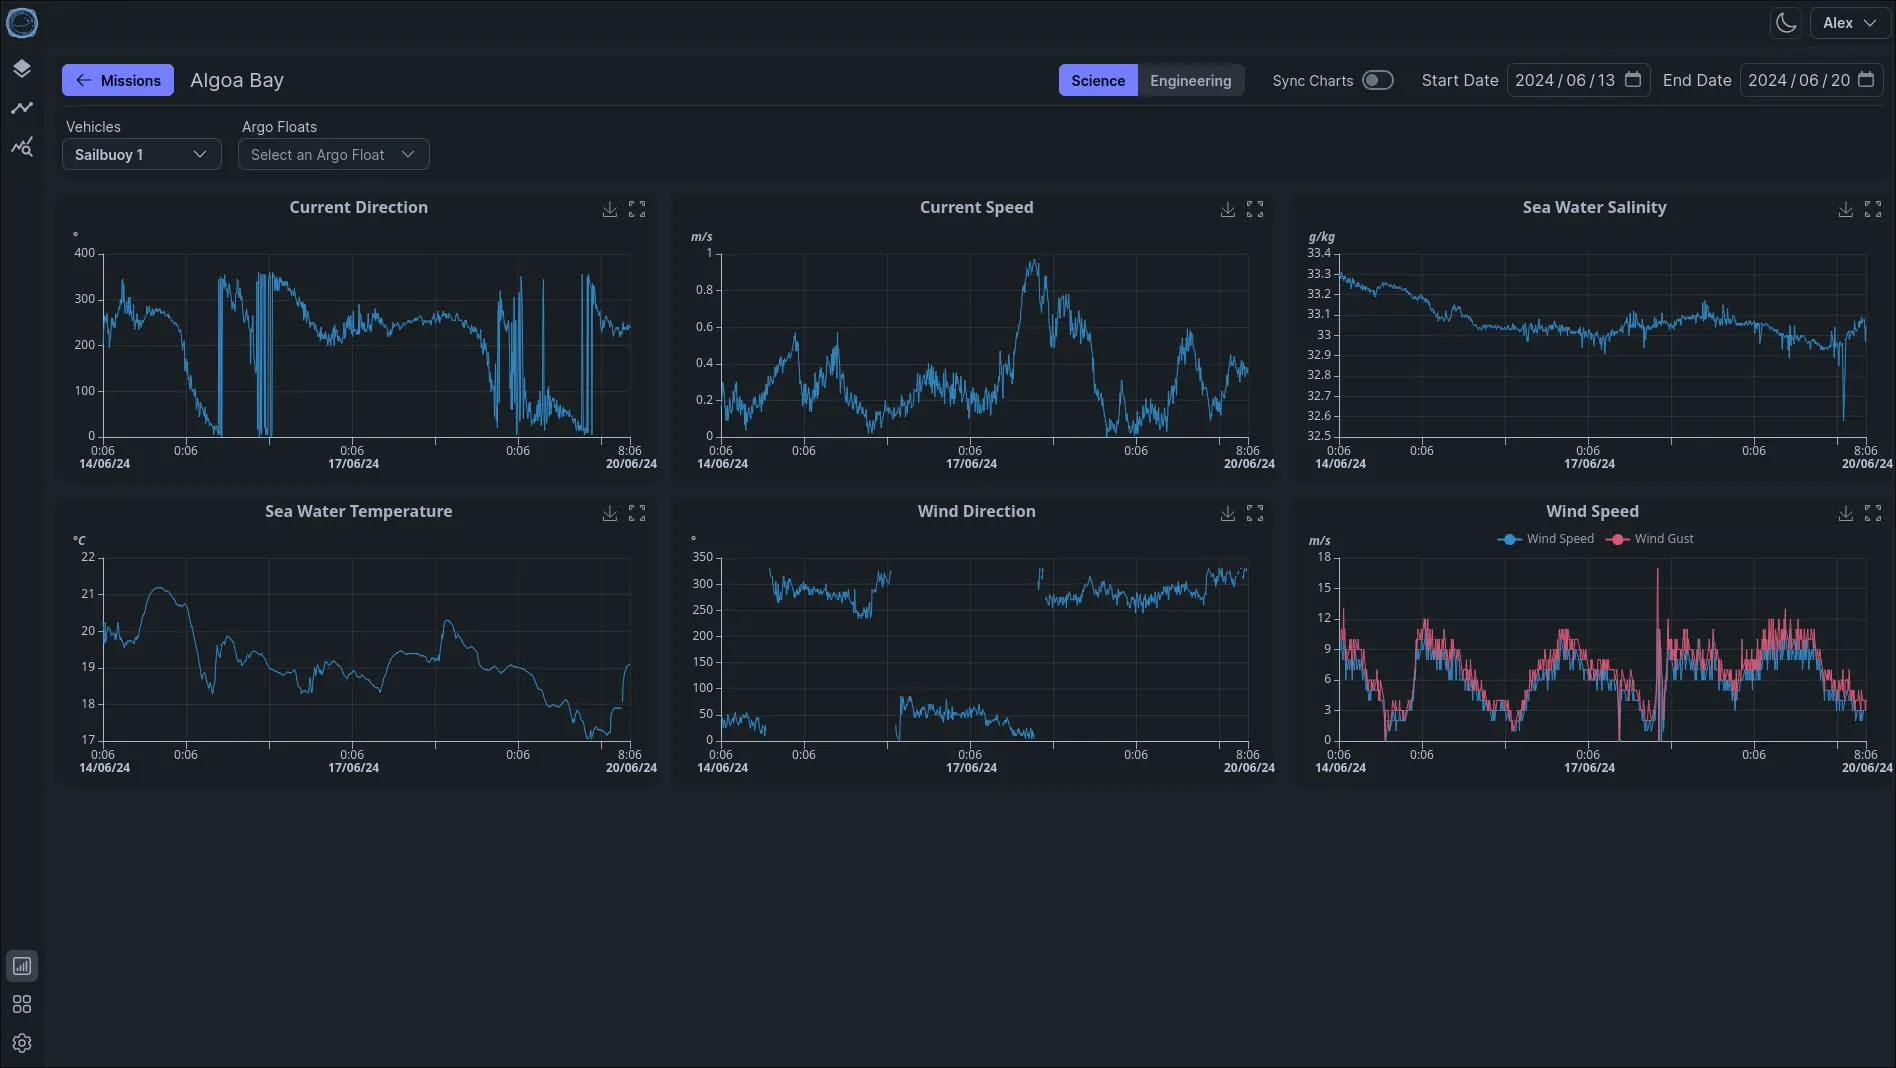Click the End Date field
The height and width of the screenshot is (1068, 1896).
click(1798, 80)
